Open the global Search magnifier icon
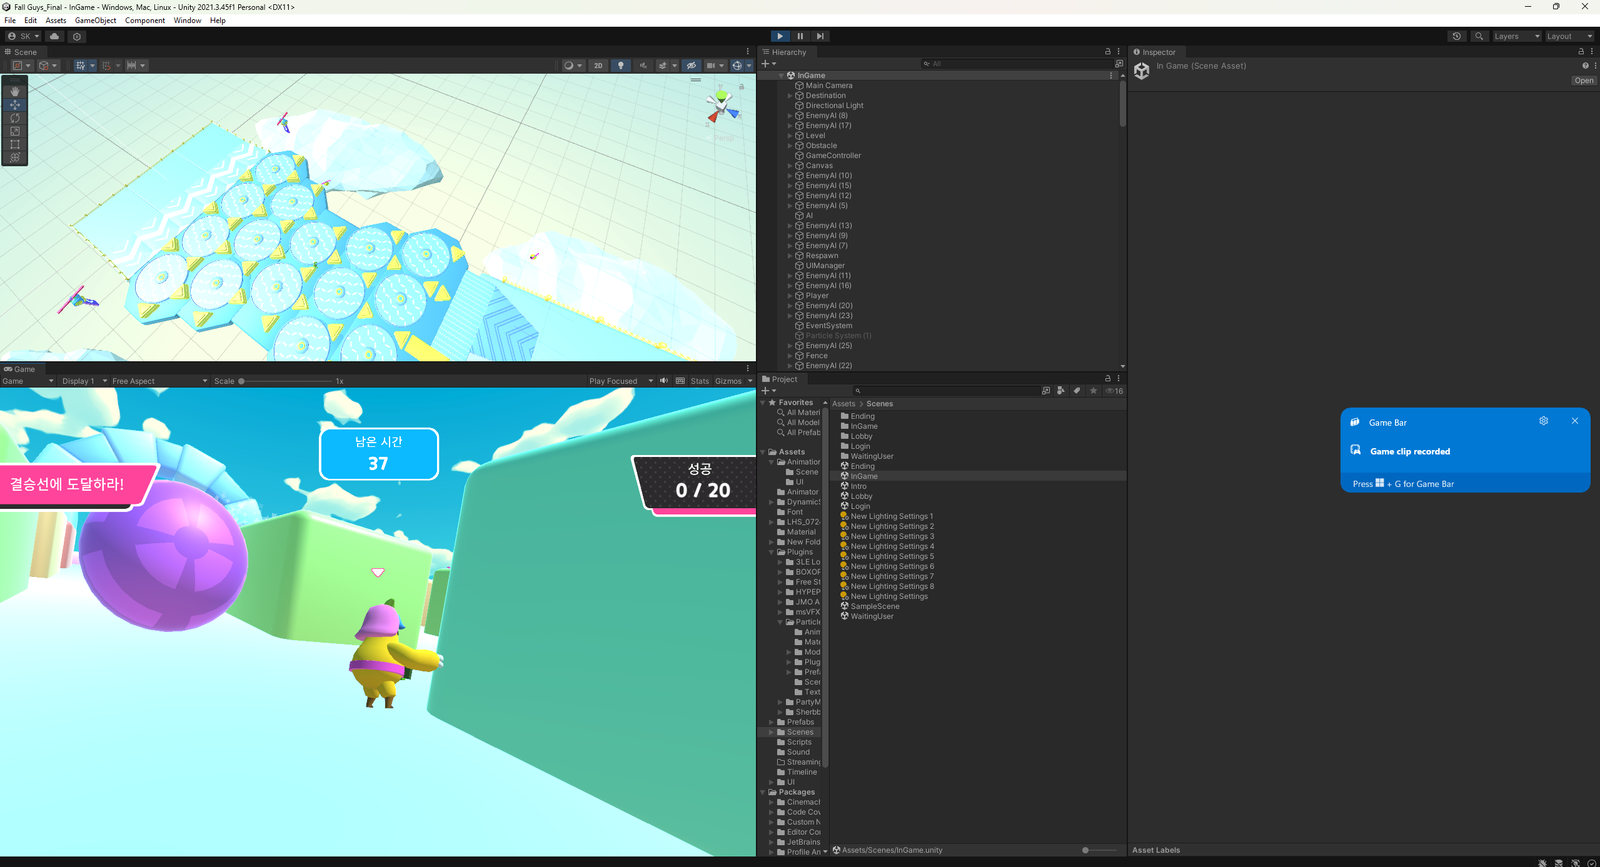Image resolution: width=1600 pixels, height=867 pixels. 1479,36
